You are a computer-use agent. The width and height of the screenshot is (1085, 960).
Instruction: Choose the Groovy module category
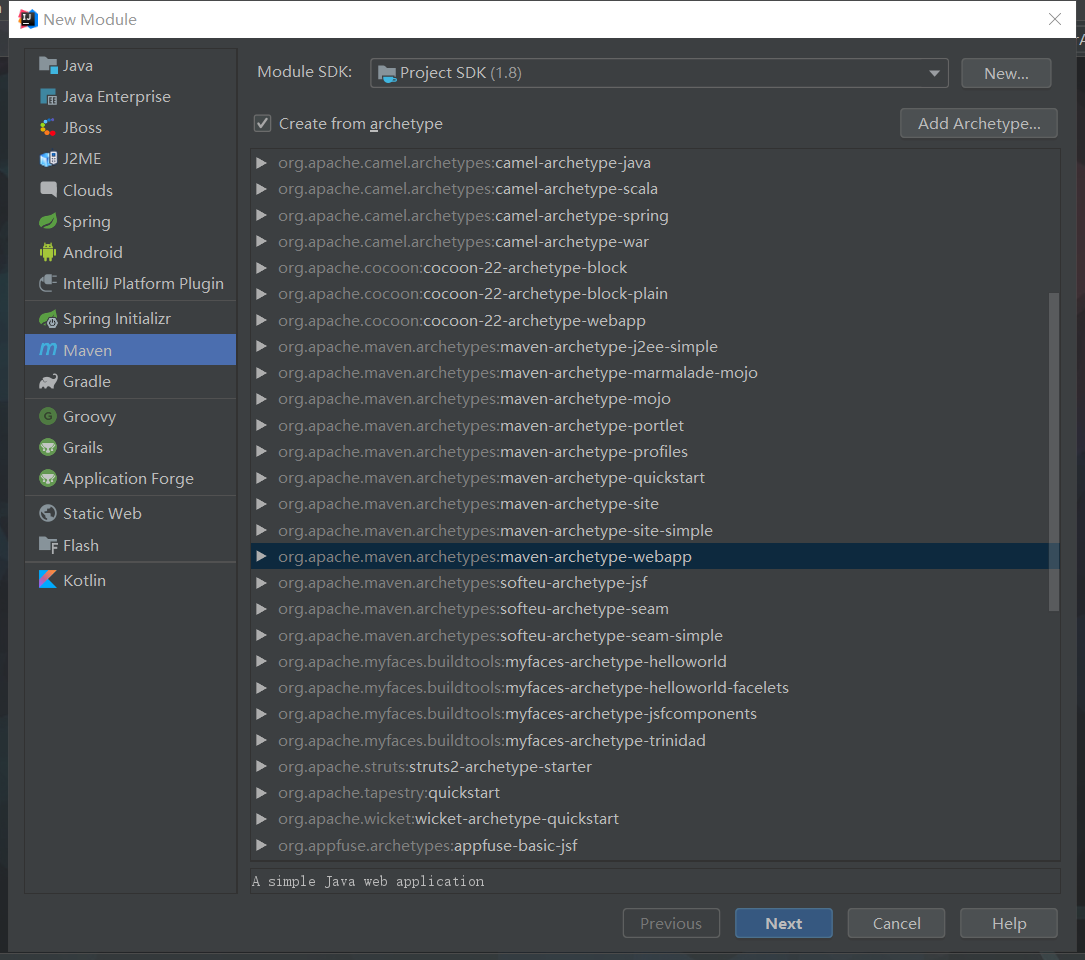tap(90, 416)
